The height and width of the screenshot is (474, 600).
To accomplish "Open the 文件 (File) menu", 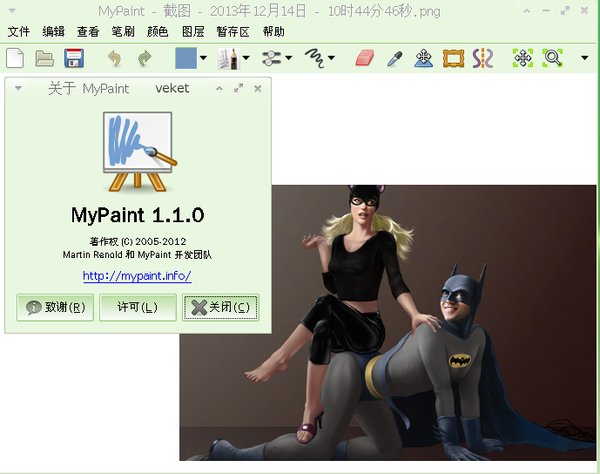I will coord(19,32).
